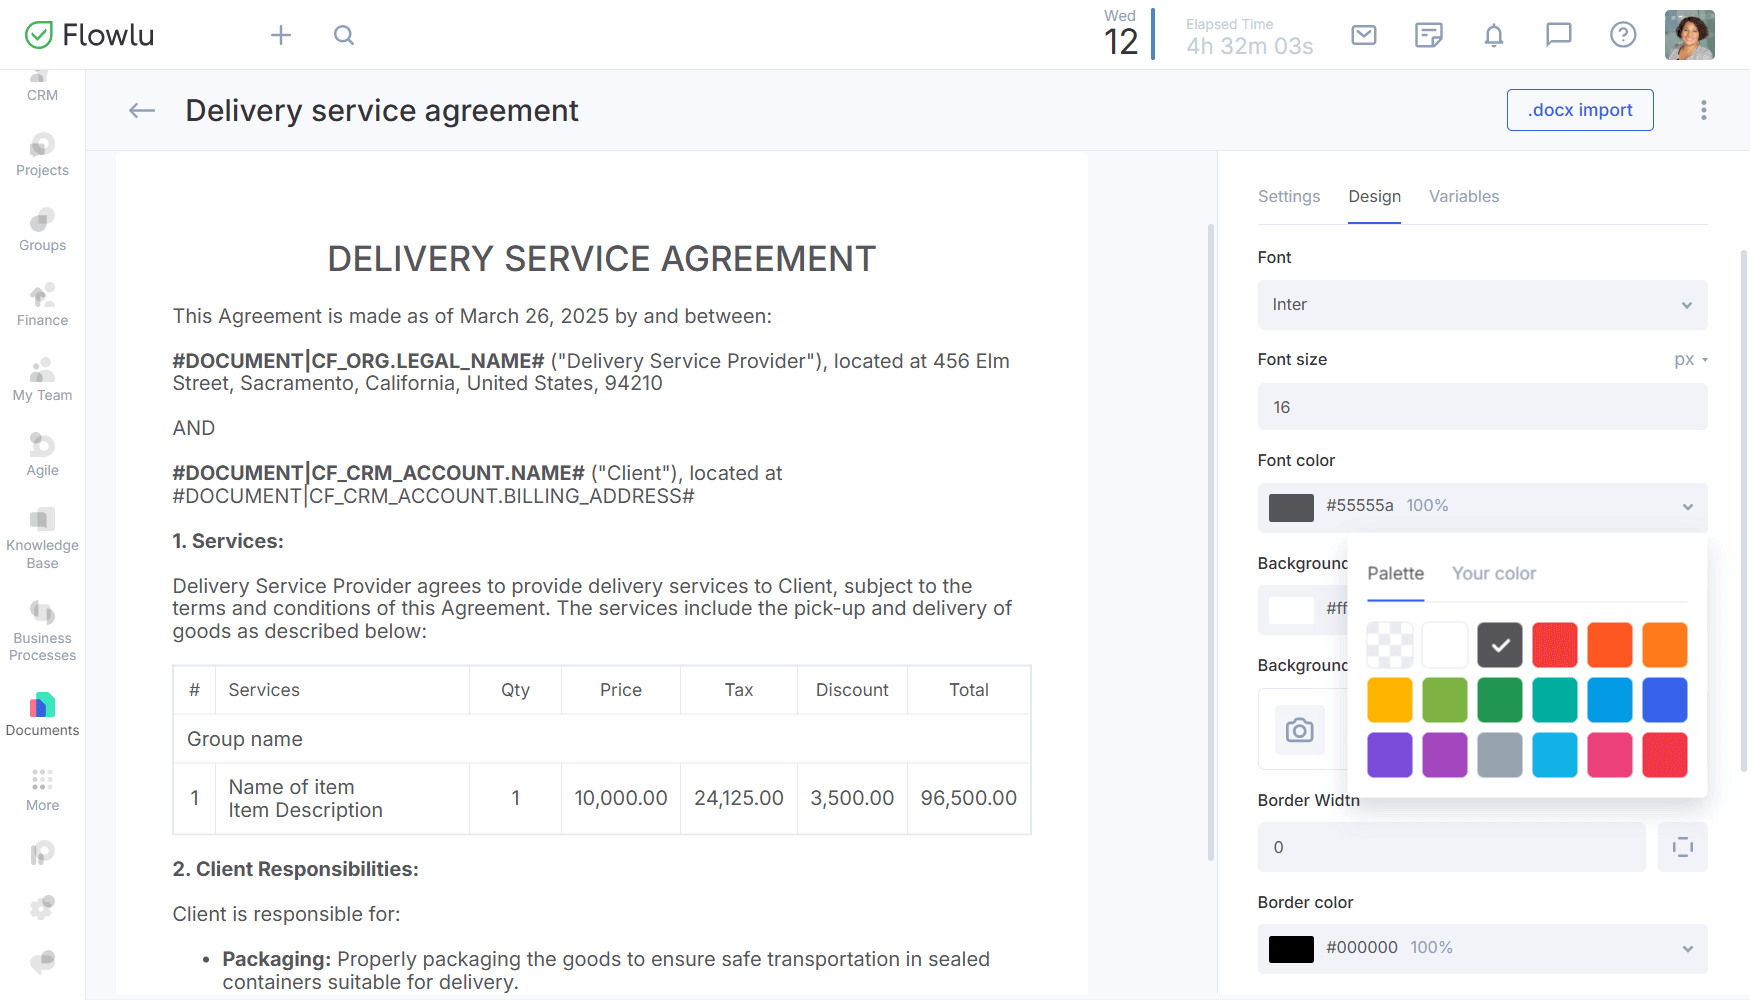Open Finance module in sidebar
The image size is (1750, 1000).
[42, 305]
